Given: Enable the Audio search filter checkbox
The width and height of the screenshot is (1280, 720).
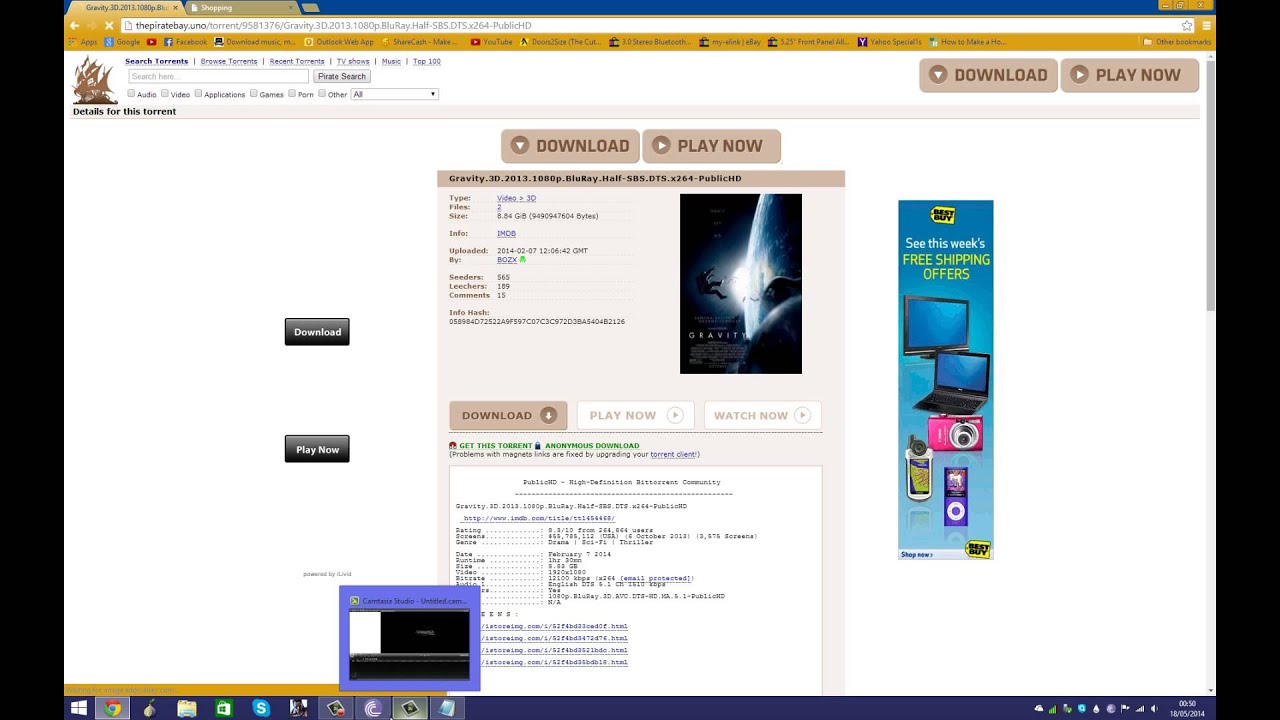Looking at the screenshot, I should pyautogui.click(x=131, y=93).
